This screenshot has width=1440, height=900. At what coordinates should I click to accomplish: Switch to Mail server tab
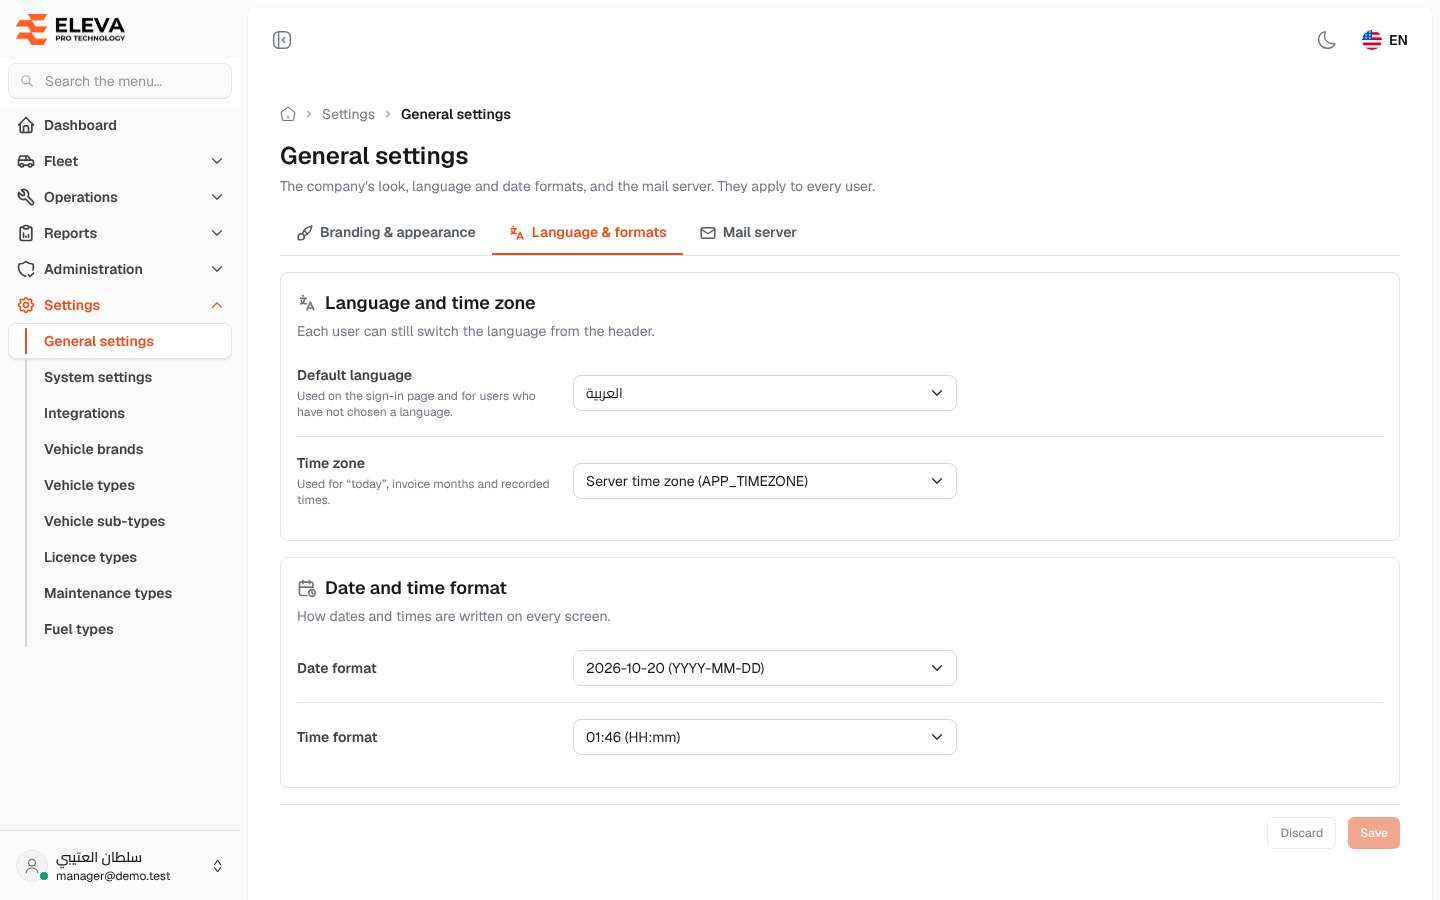click(x=748, y=232)
